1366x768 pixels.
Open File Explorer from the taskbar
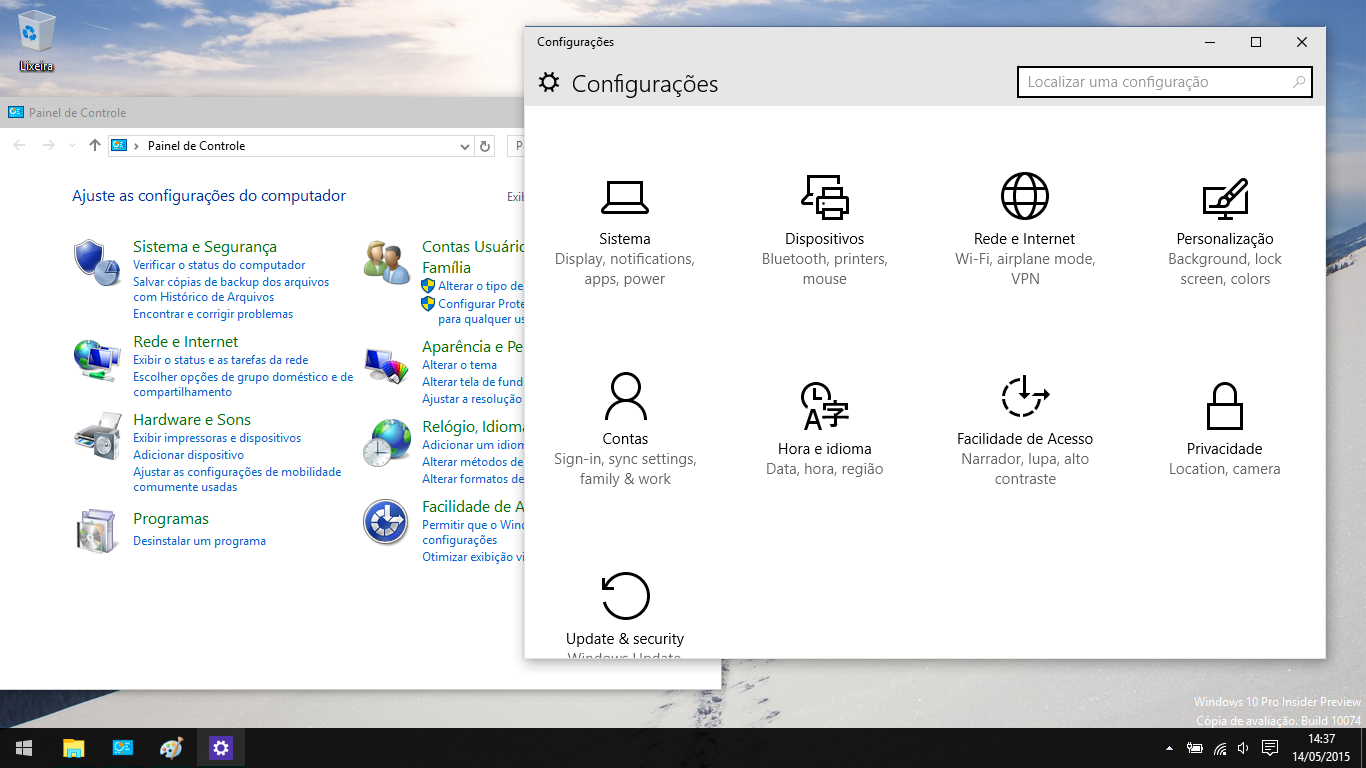point(73,748)
